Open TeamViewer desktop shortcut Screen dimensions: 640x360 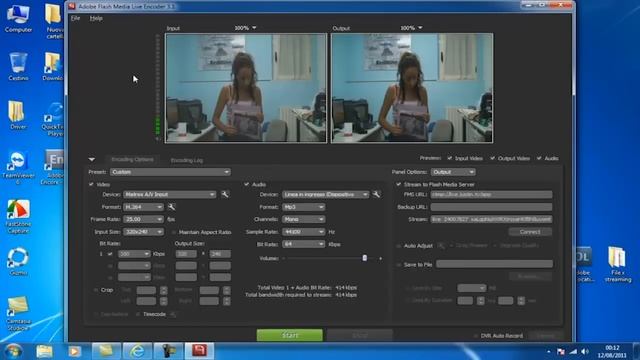[18, 167]
